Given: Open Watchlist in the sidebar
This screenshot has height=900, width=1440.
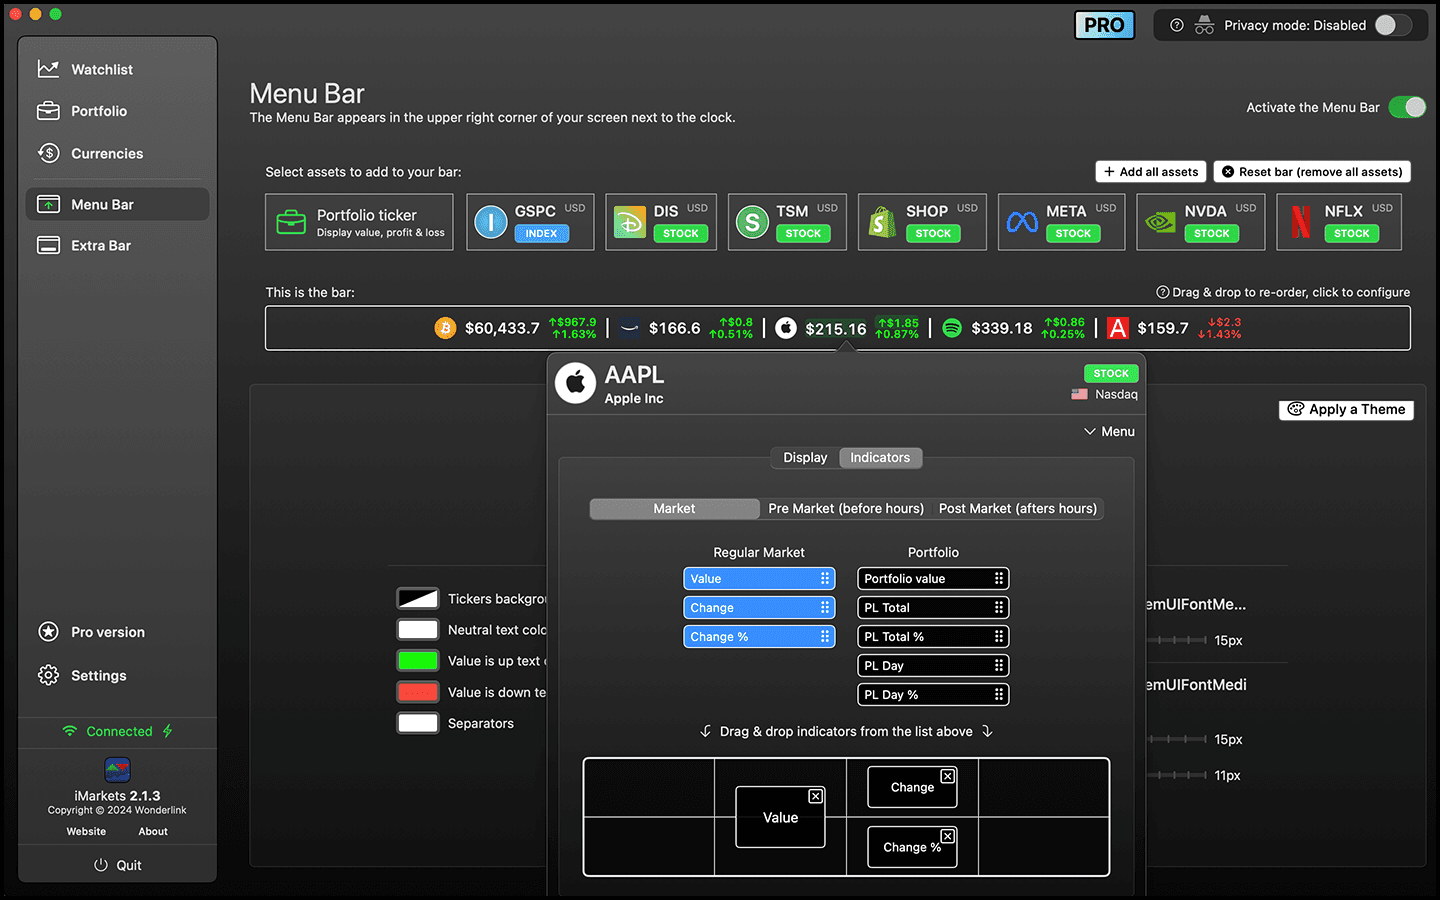Looking at the screenshot, I should (x=101, y=69).
